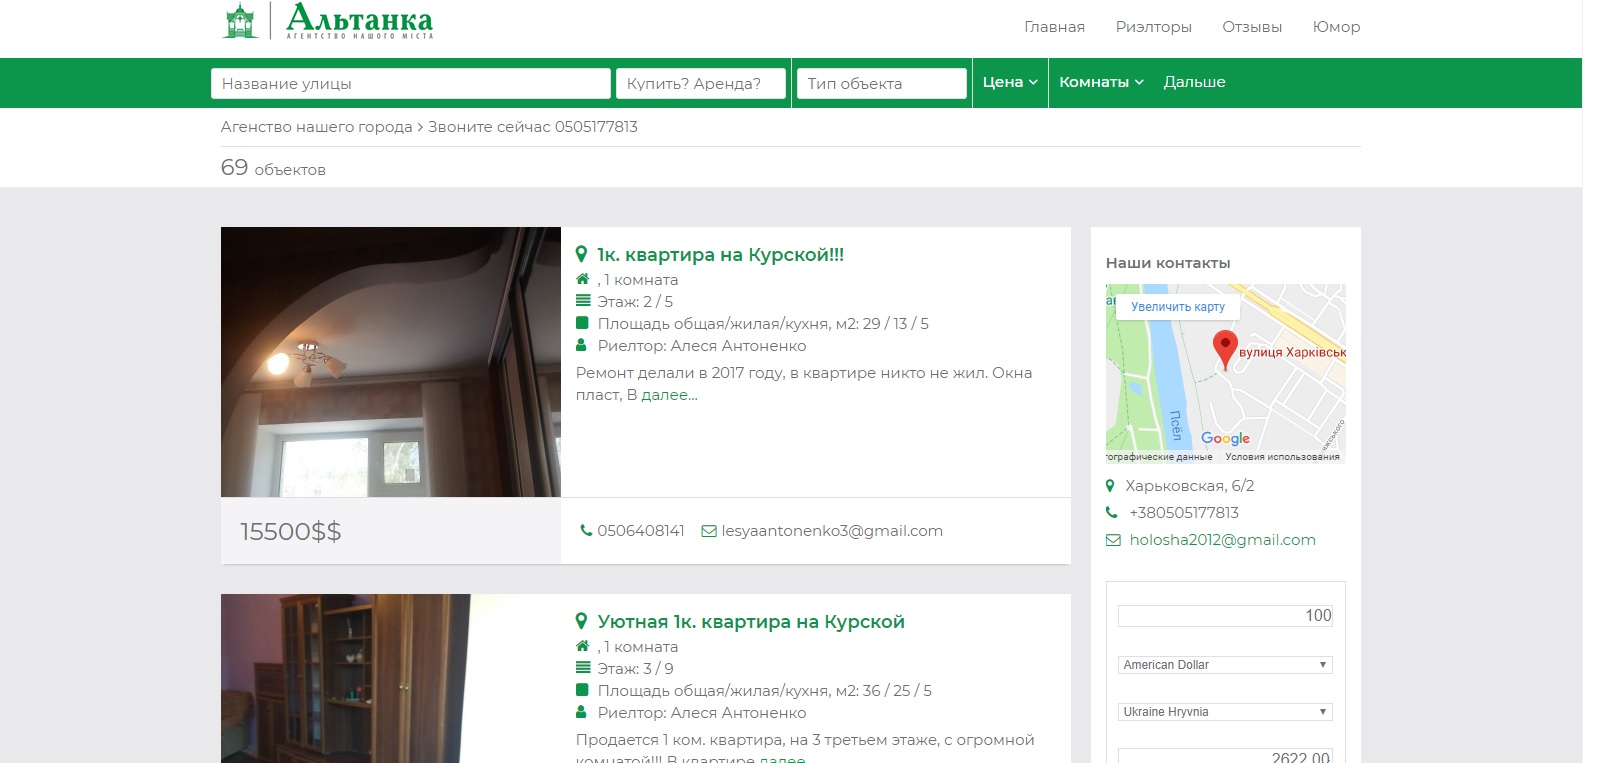This screenshot has height=763, width=1597.
Task: Click the map pin icon beside 1к. квартира на Курской!!!
Action: pos(581,255)
